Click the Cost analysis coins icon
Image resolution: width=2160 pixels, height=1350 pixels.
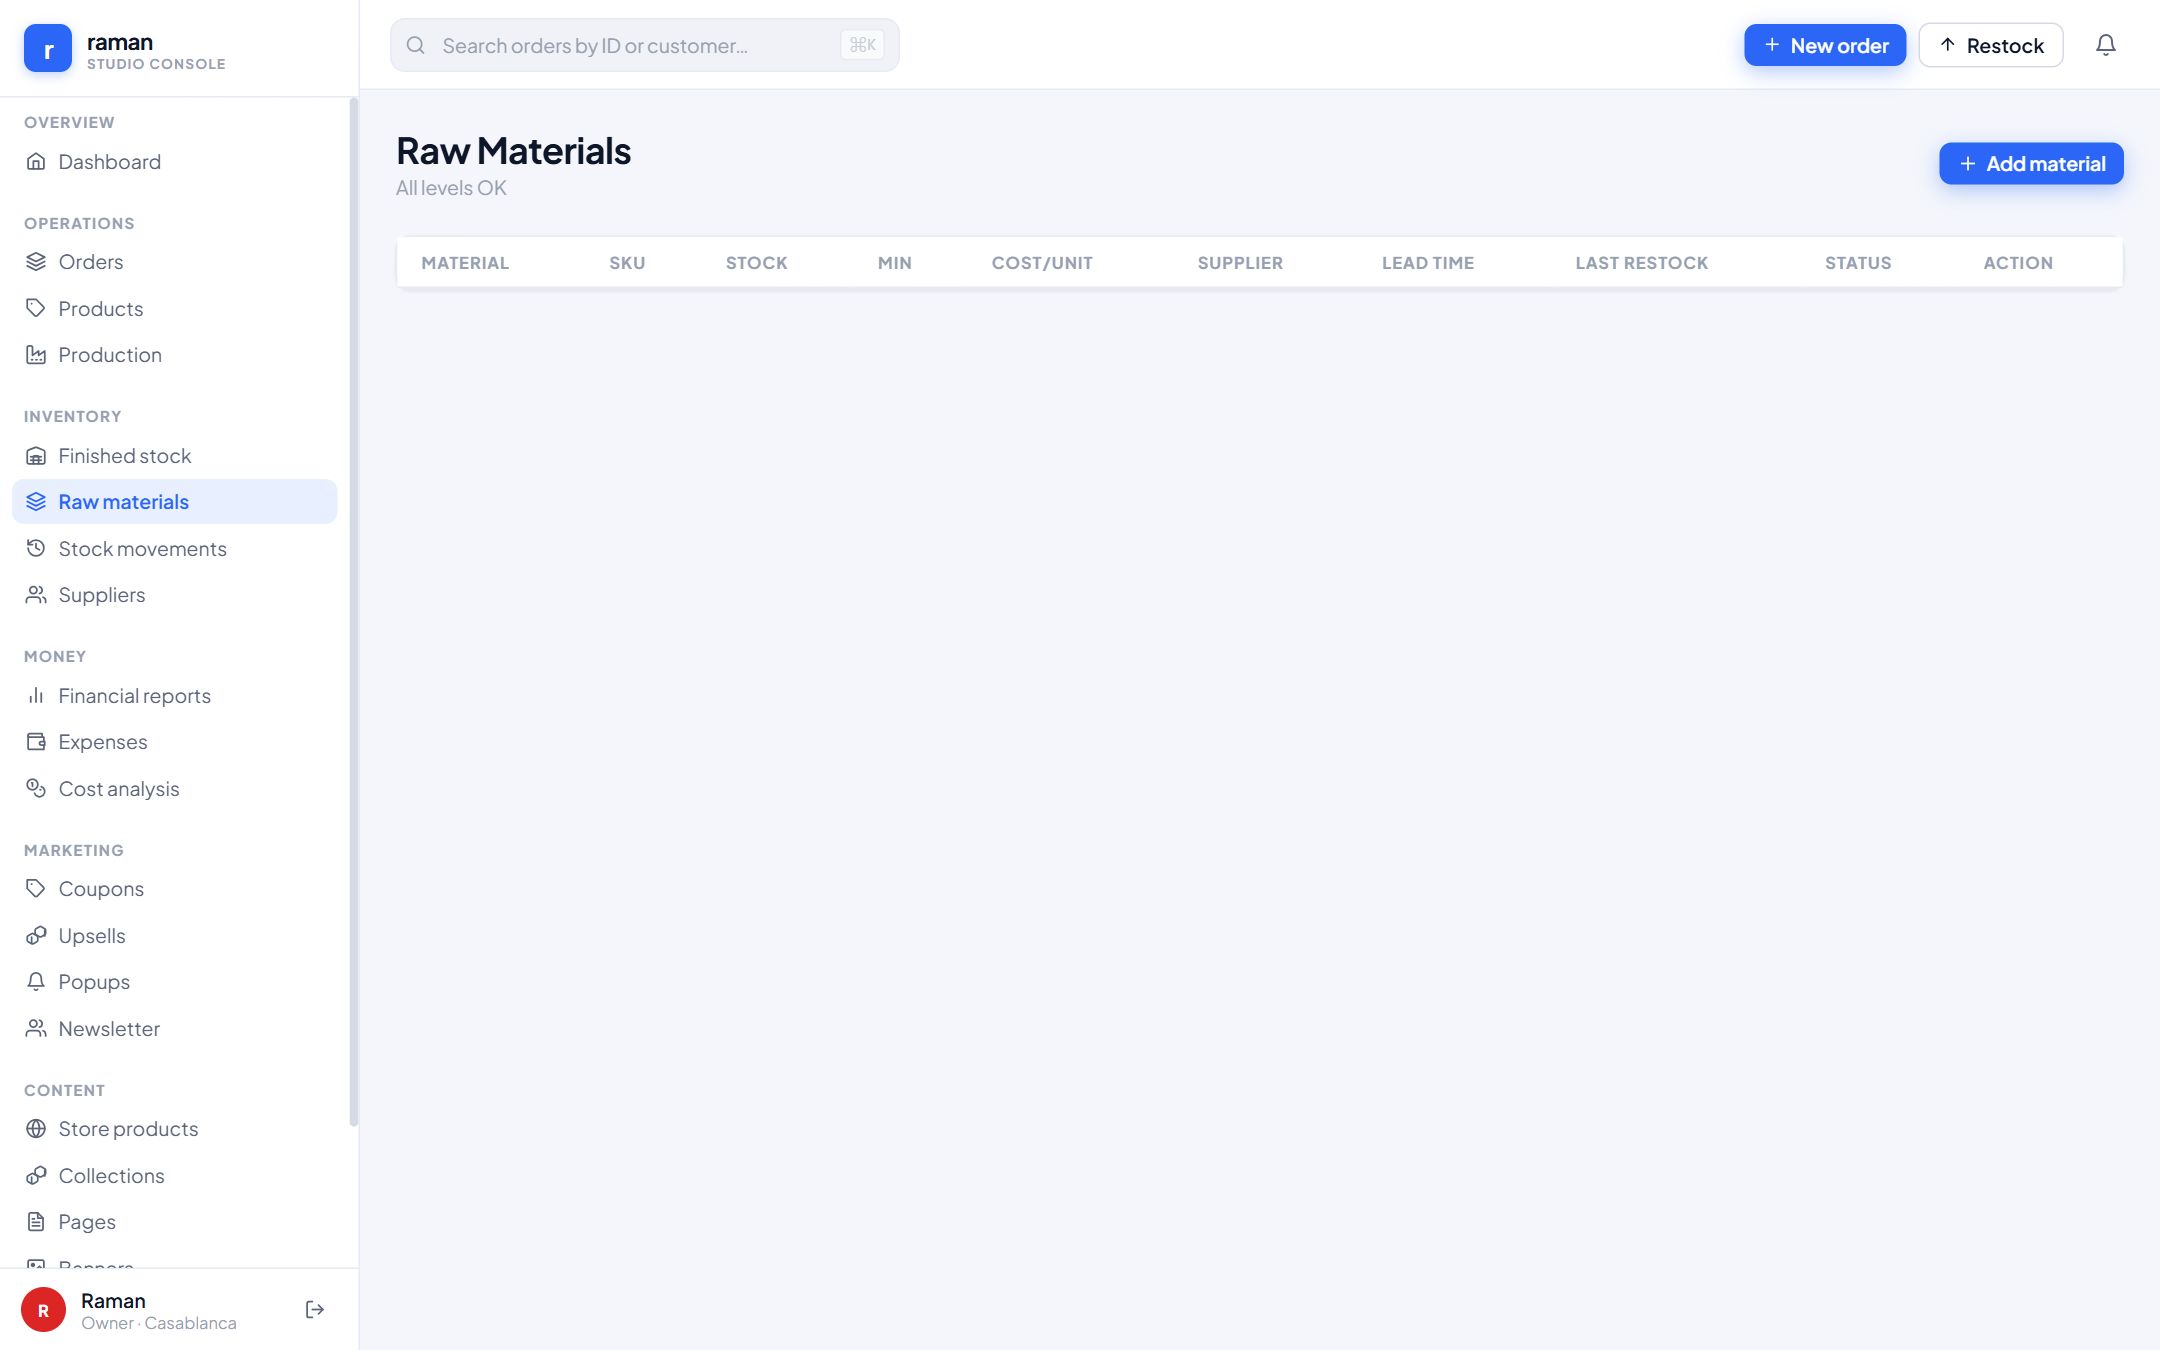(36, 788)
